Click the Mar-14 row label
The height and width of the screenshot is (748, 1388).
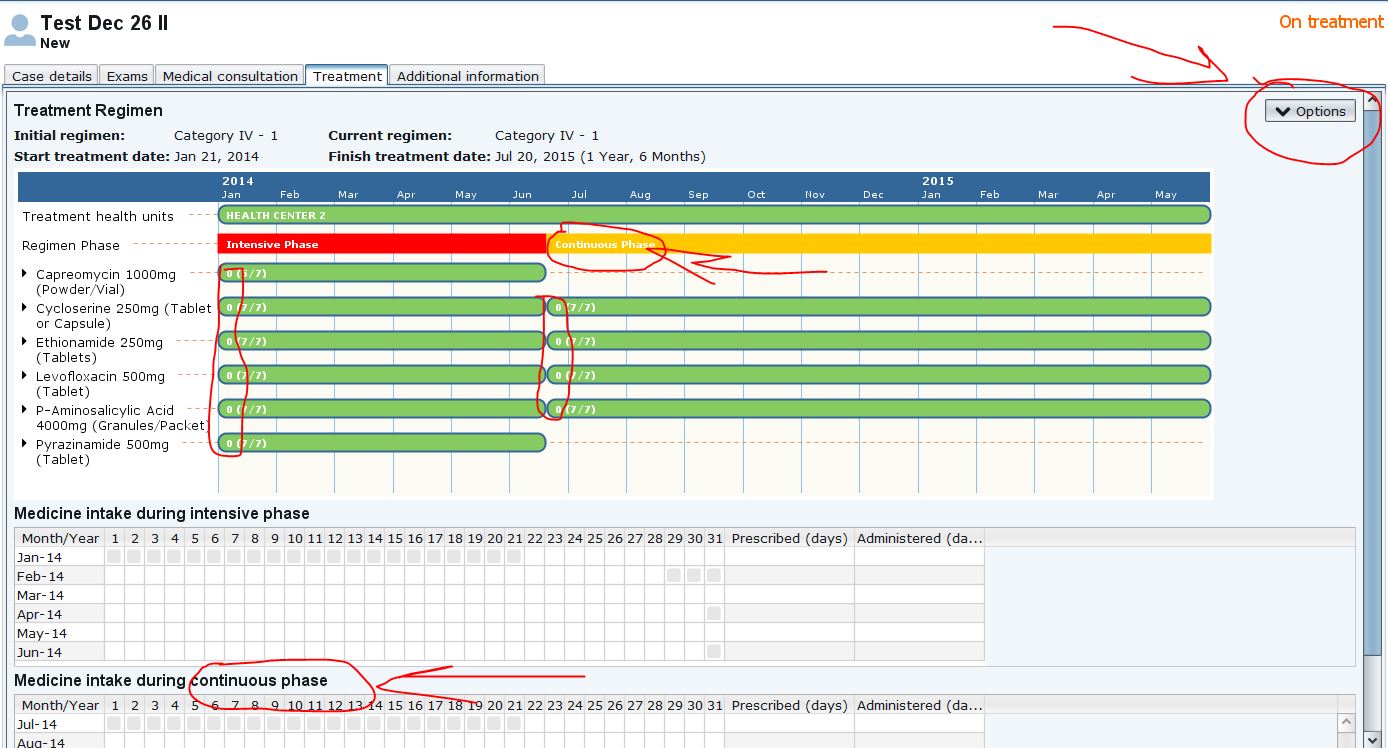point(40,595)
